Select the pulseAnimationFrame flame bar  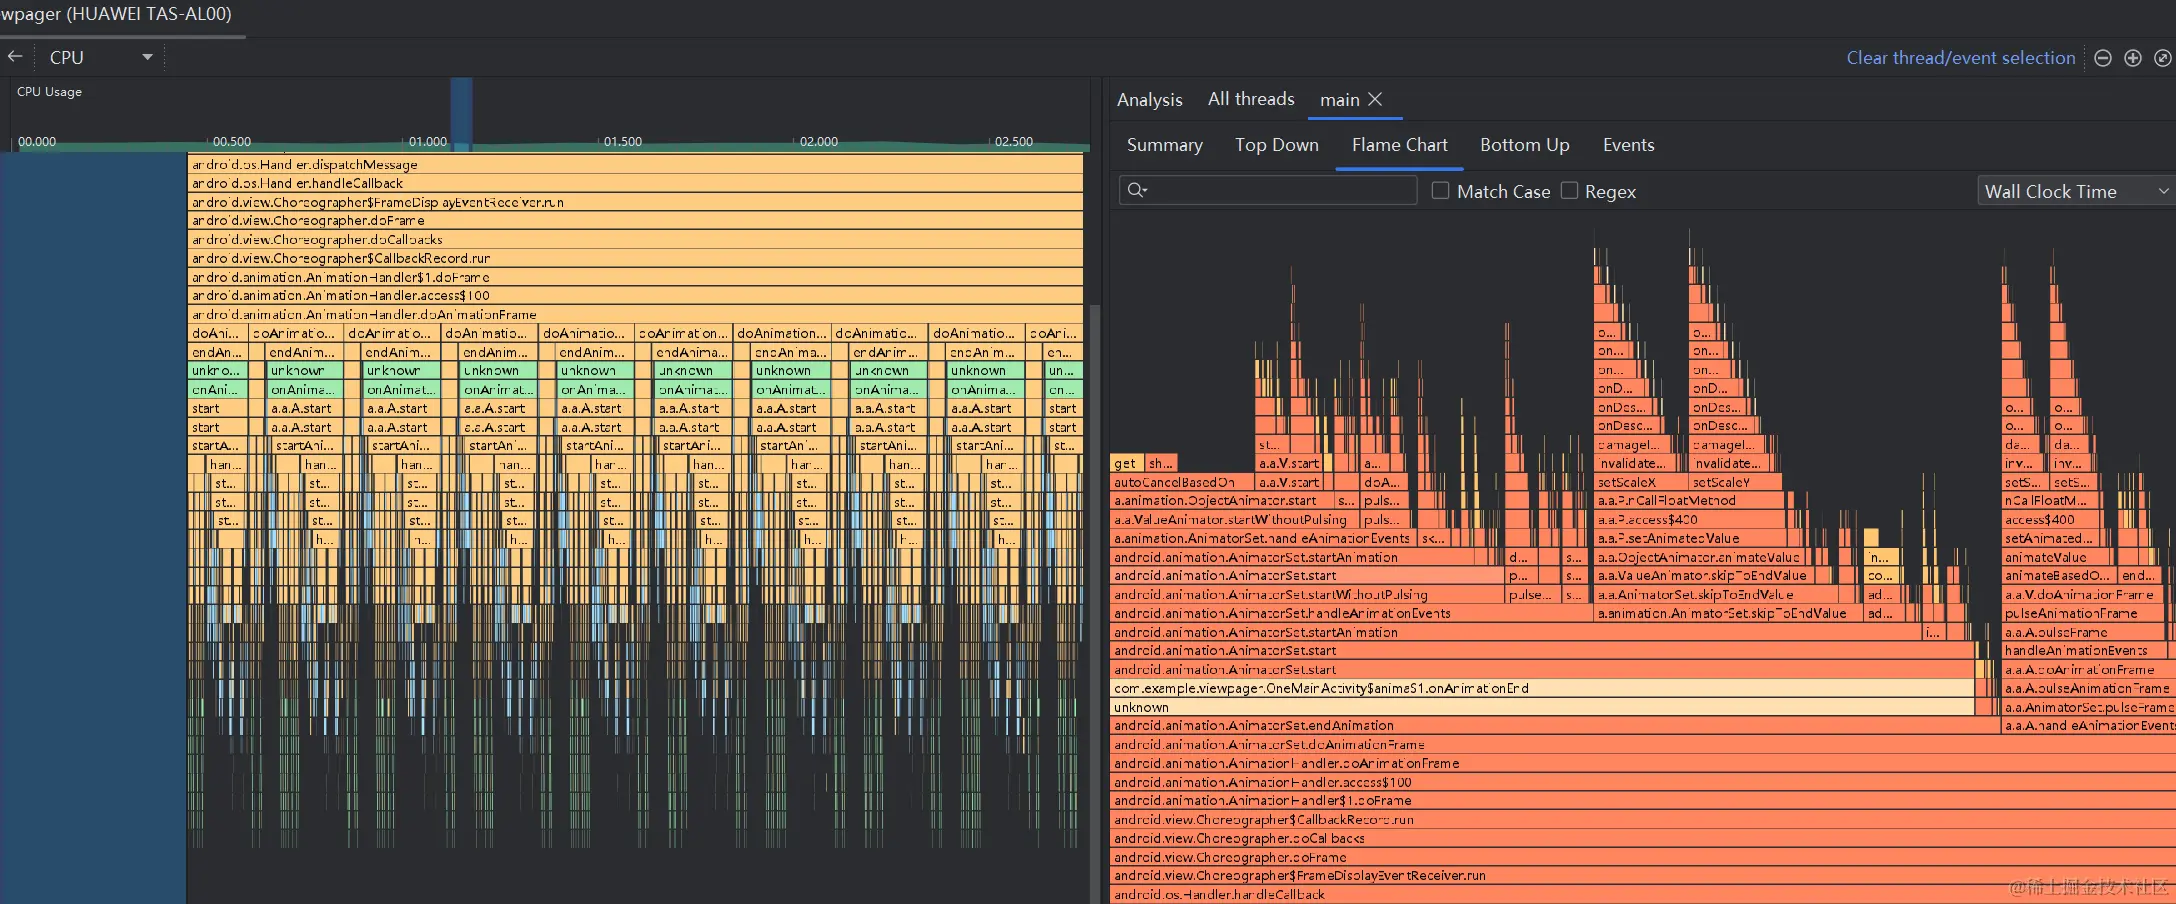click(x=2083, y=613)
